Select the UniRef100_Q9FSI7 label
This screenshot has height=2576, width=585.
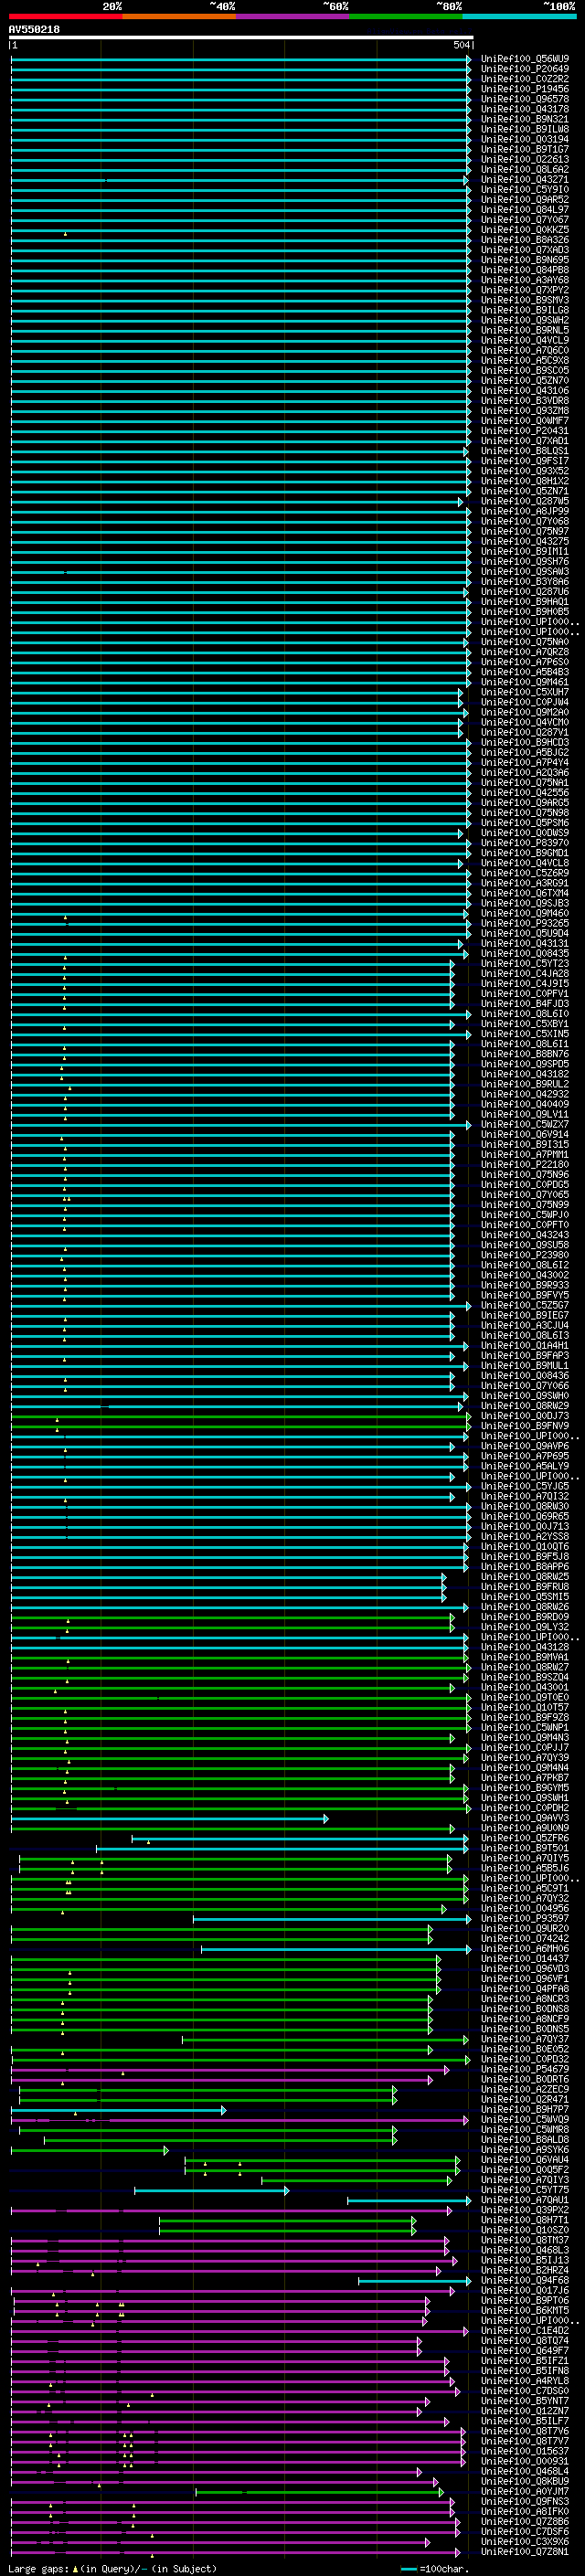point(525,461)
